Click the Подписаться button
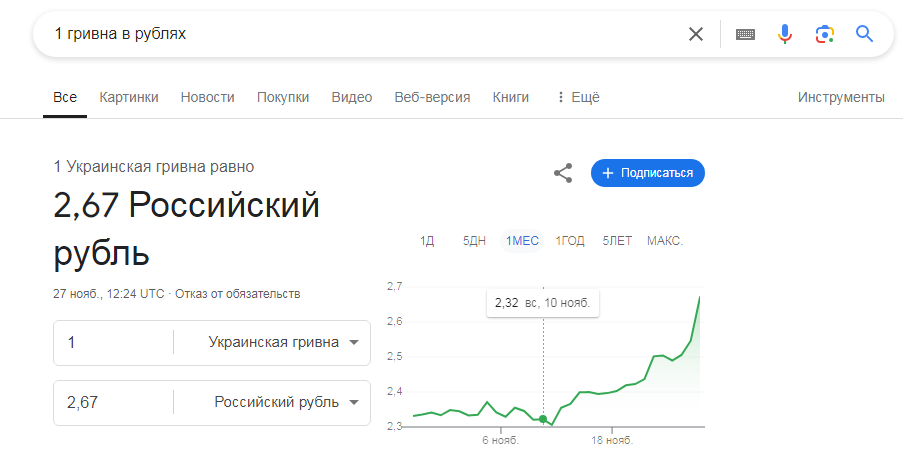This screenshot has width=903, height=458. [x=648, y=173]
